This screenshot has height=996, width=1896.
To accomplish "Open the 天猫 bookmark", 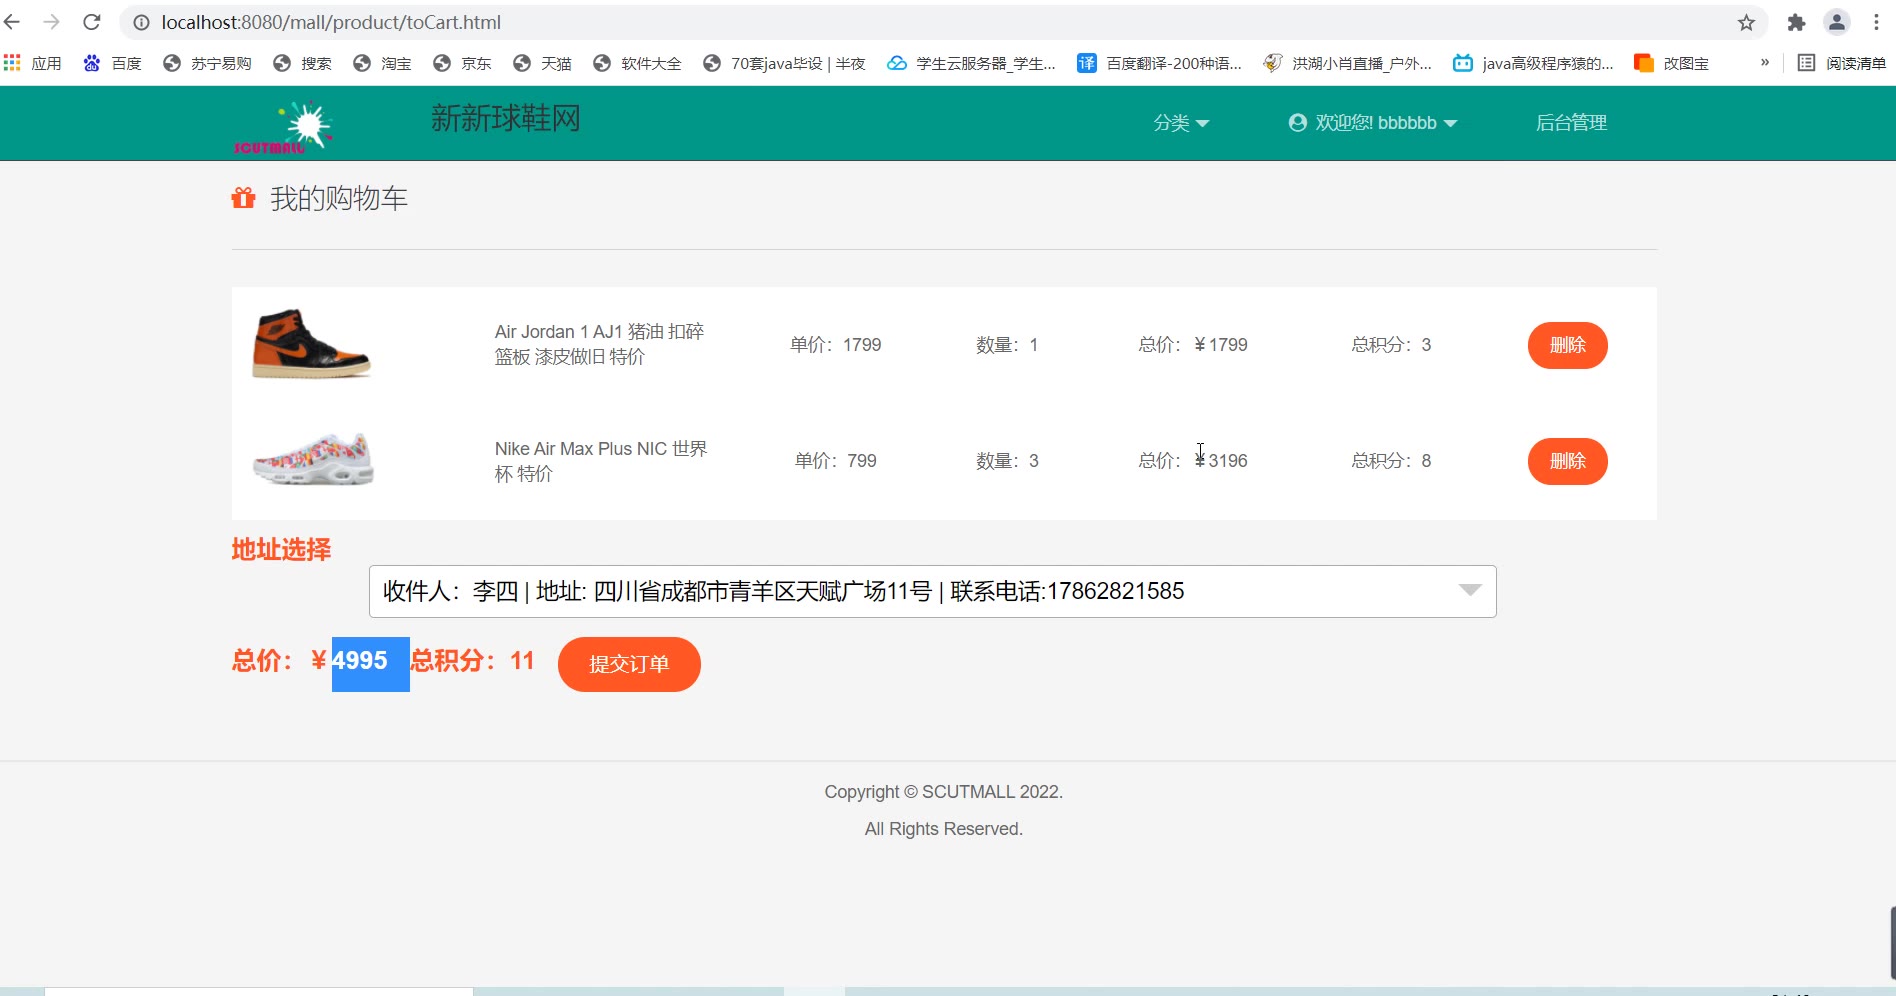I will (542, 63).
